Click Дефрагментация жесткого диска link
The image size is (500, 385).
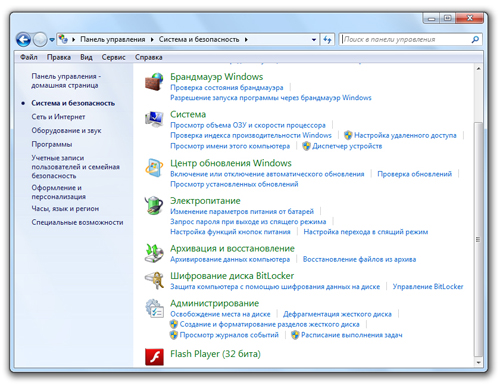[337, 314]
